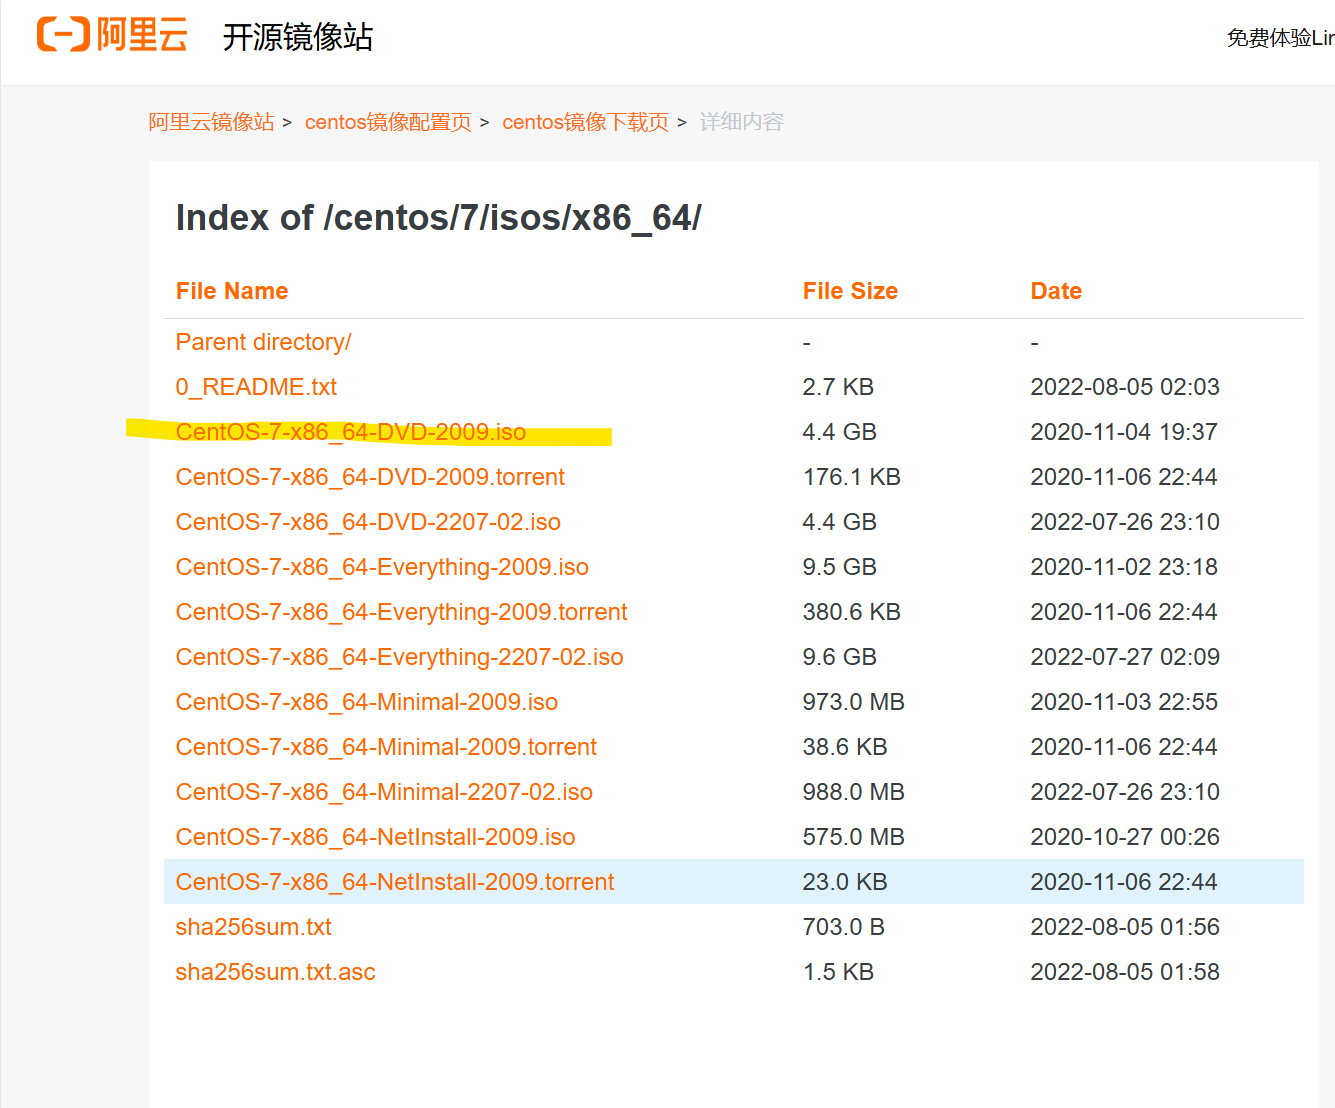Select date 2022-07-27 02:09
The width and height of the screenshot is (1335, 1108).
coord(1125,657)
